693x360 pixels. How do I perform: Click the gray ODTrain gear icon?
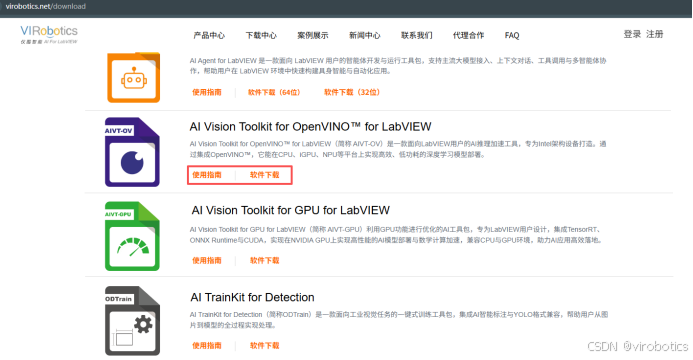[132, 321]
